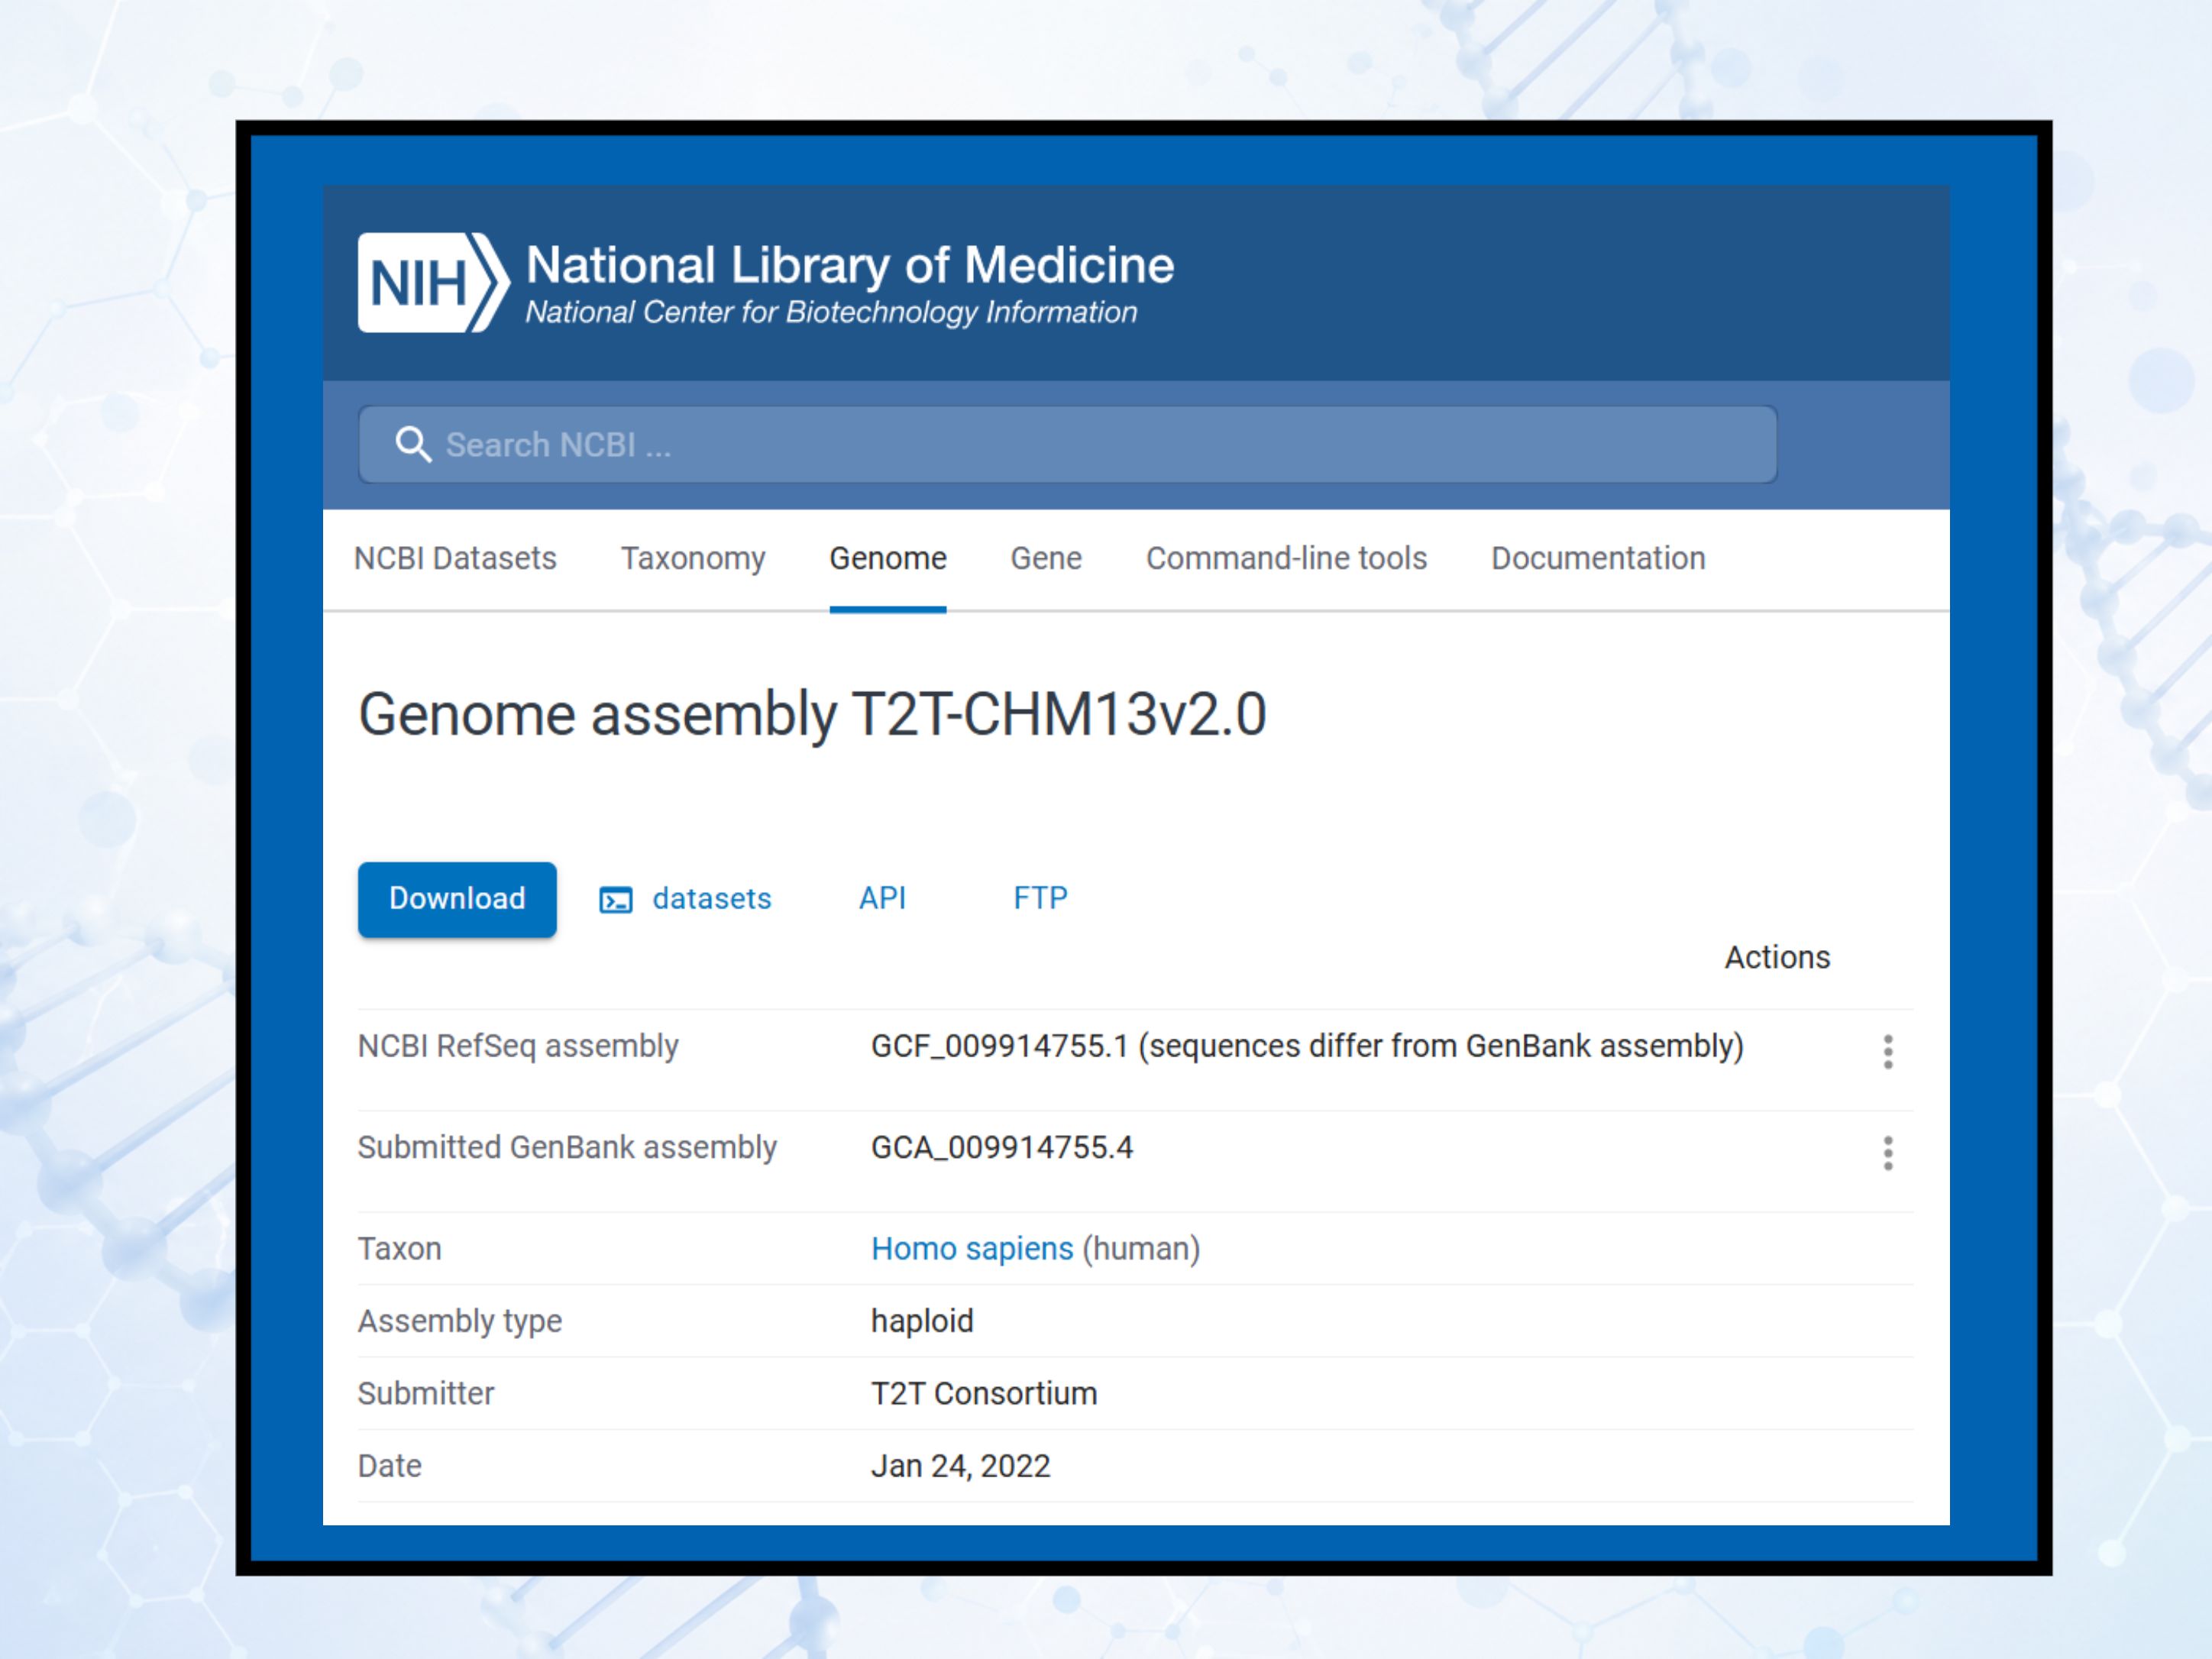
Task: Click National Library of Medicine header title
Action: pyautogui.click(x=849, y=265)
